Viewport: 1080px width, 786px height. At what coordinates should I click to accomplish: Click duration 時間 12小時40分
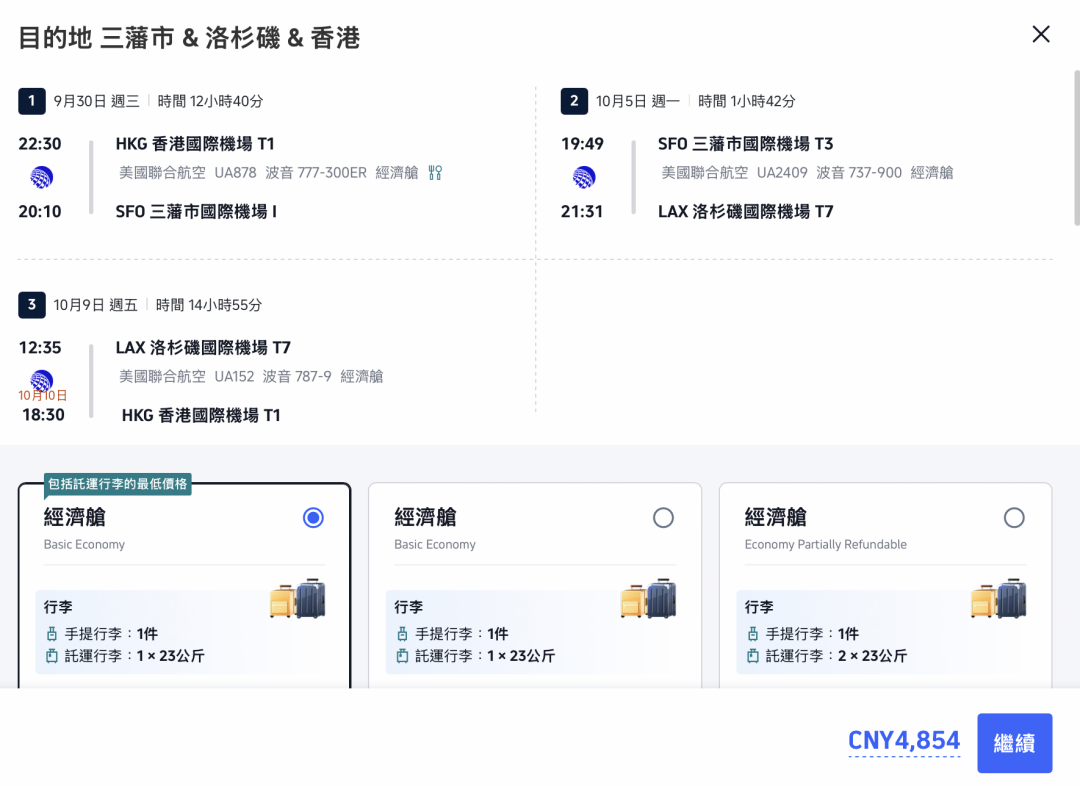coord(210,101)
